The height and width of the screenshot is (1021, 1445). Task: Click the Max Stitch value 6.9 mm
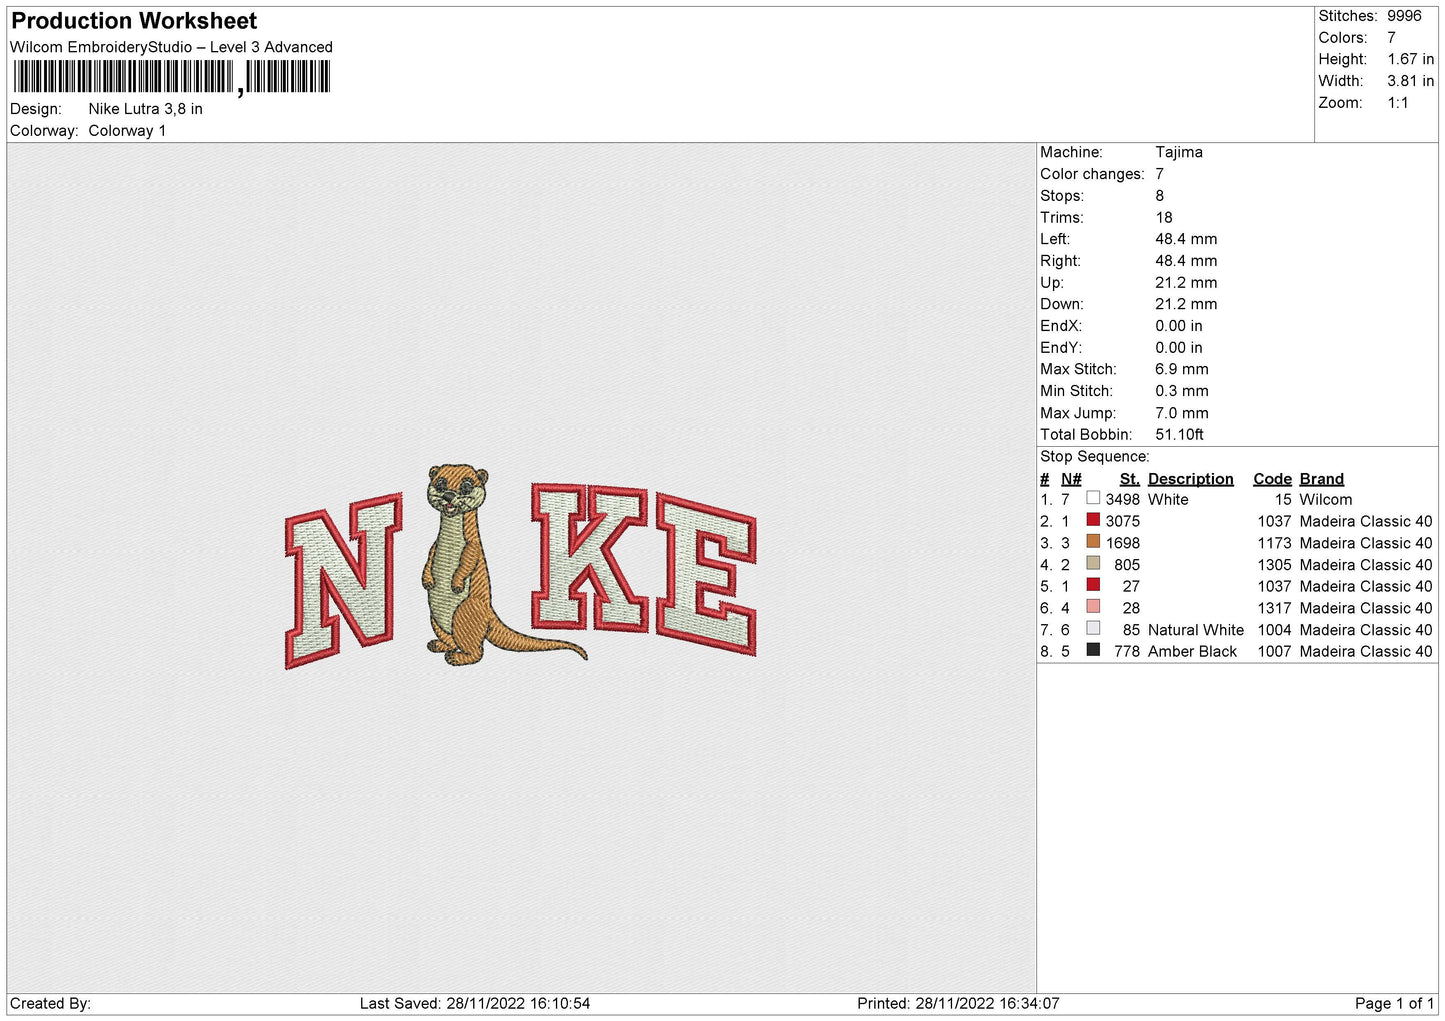click(x=1182, y=369)
